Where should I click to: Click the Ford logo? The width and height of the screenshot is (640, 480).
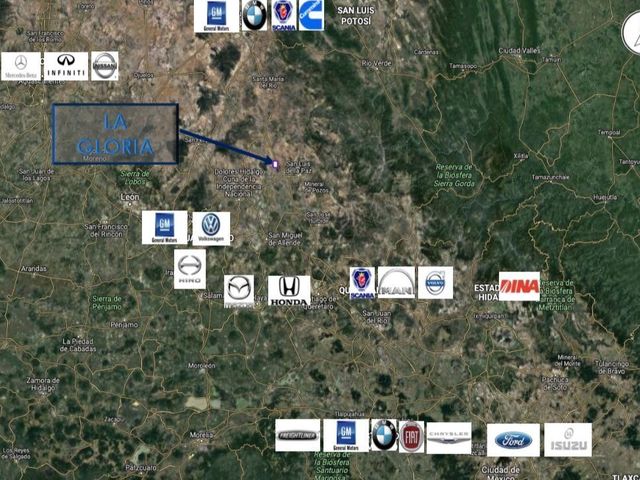(513, 440)
